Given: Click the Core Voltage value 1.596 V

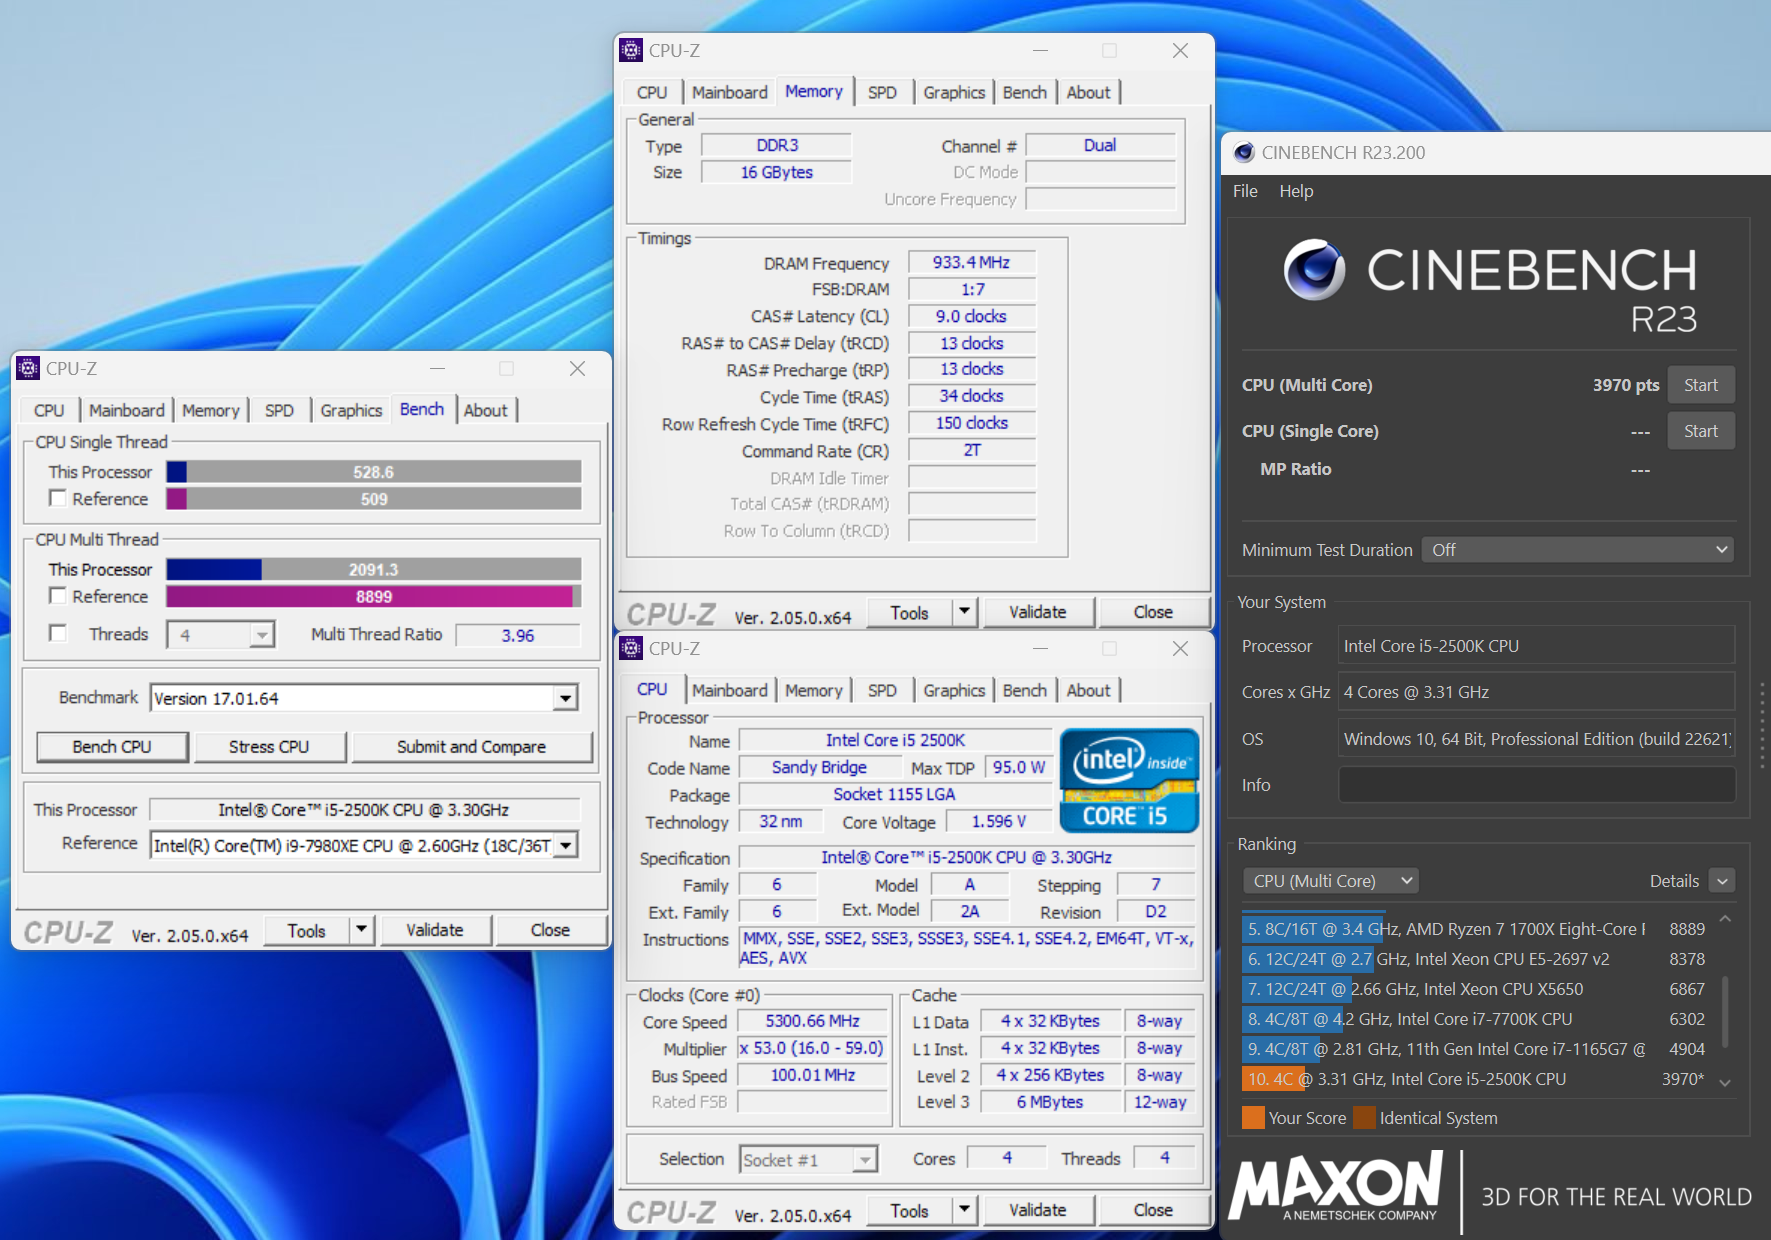Looking at the screenshot, I should [998, 821].
